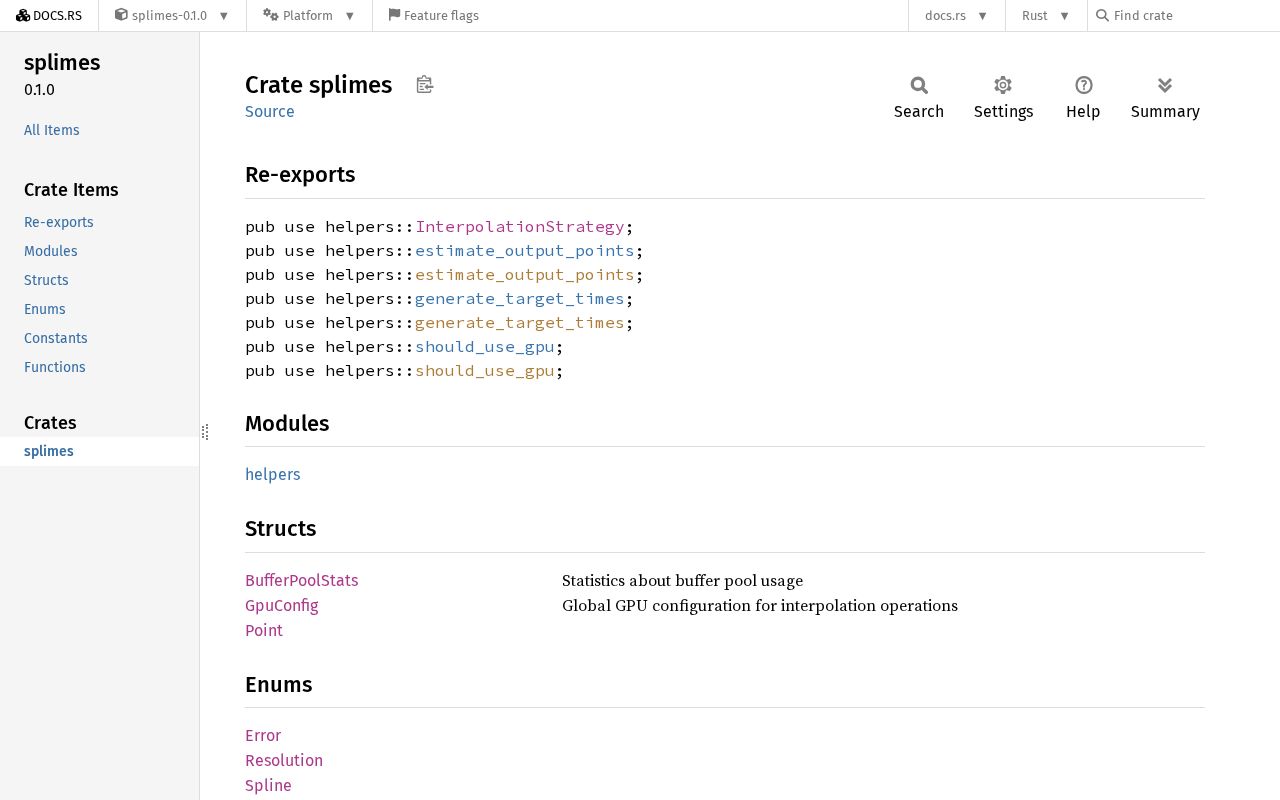Click the GpuConfig description text

pyautogui.click(x=760, y=606)
